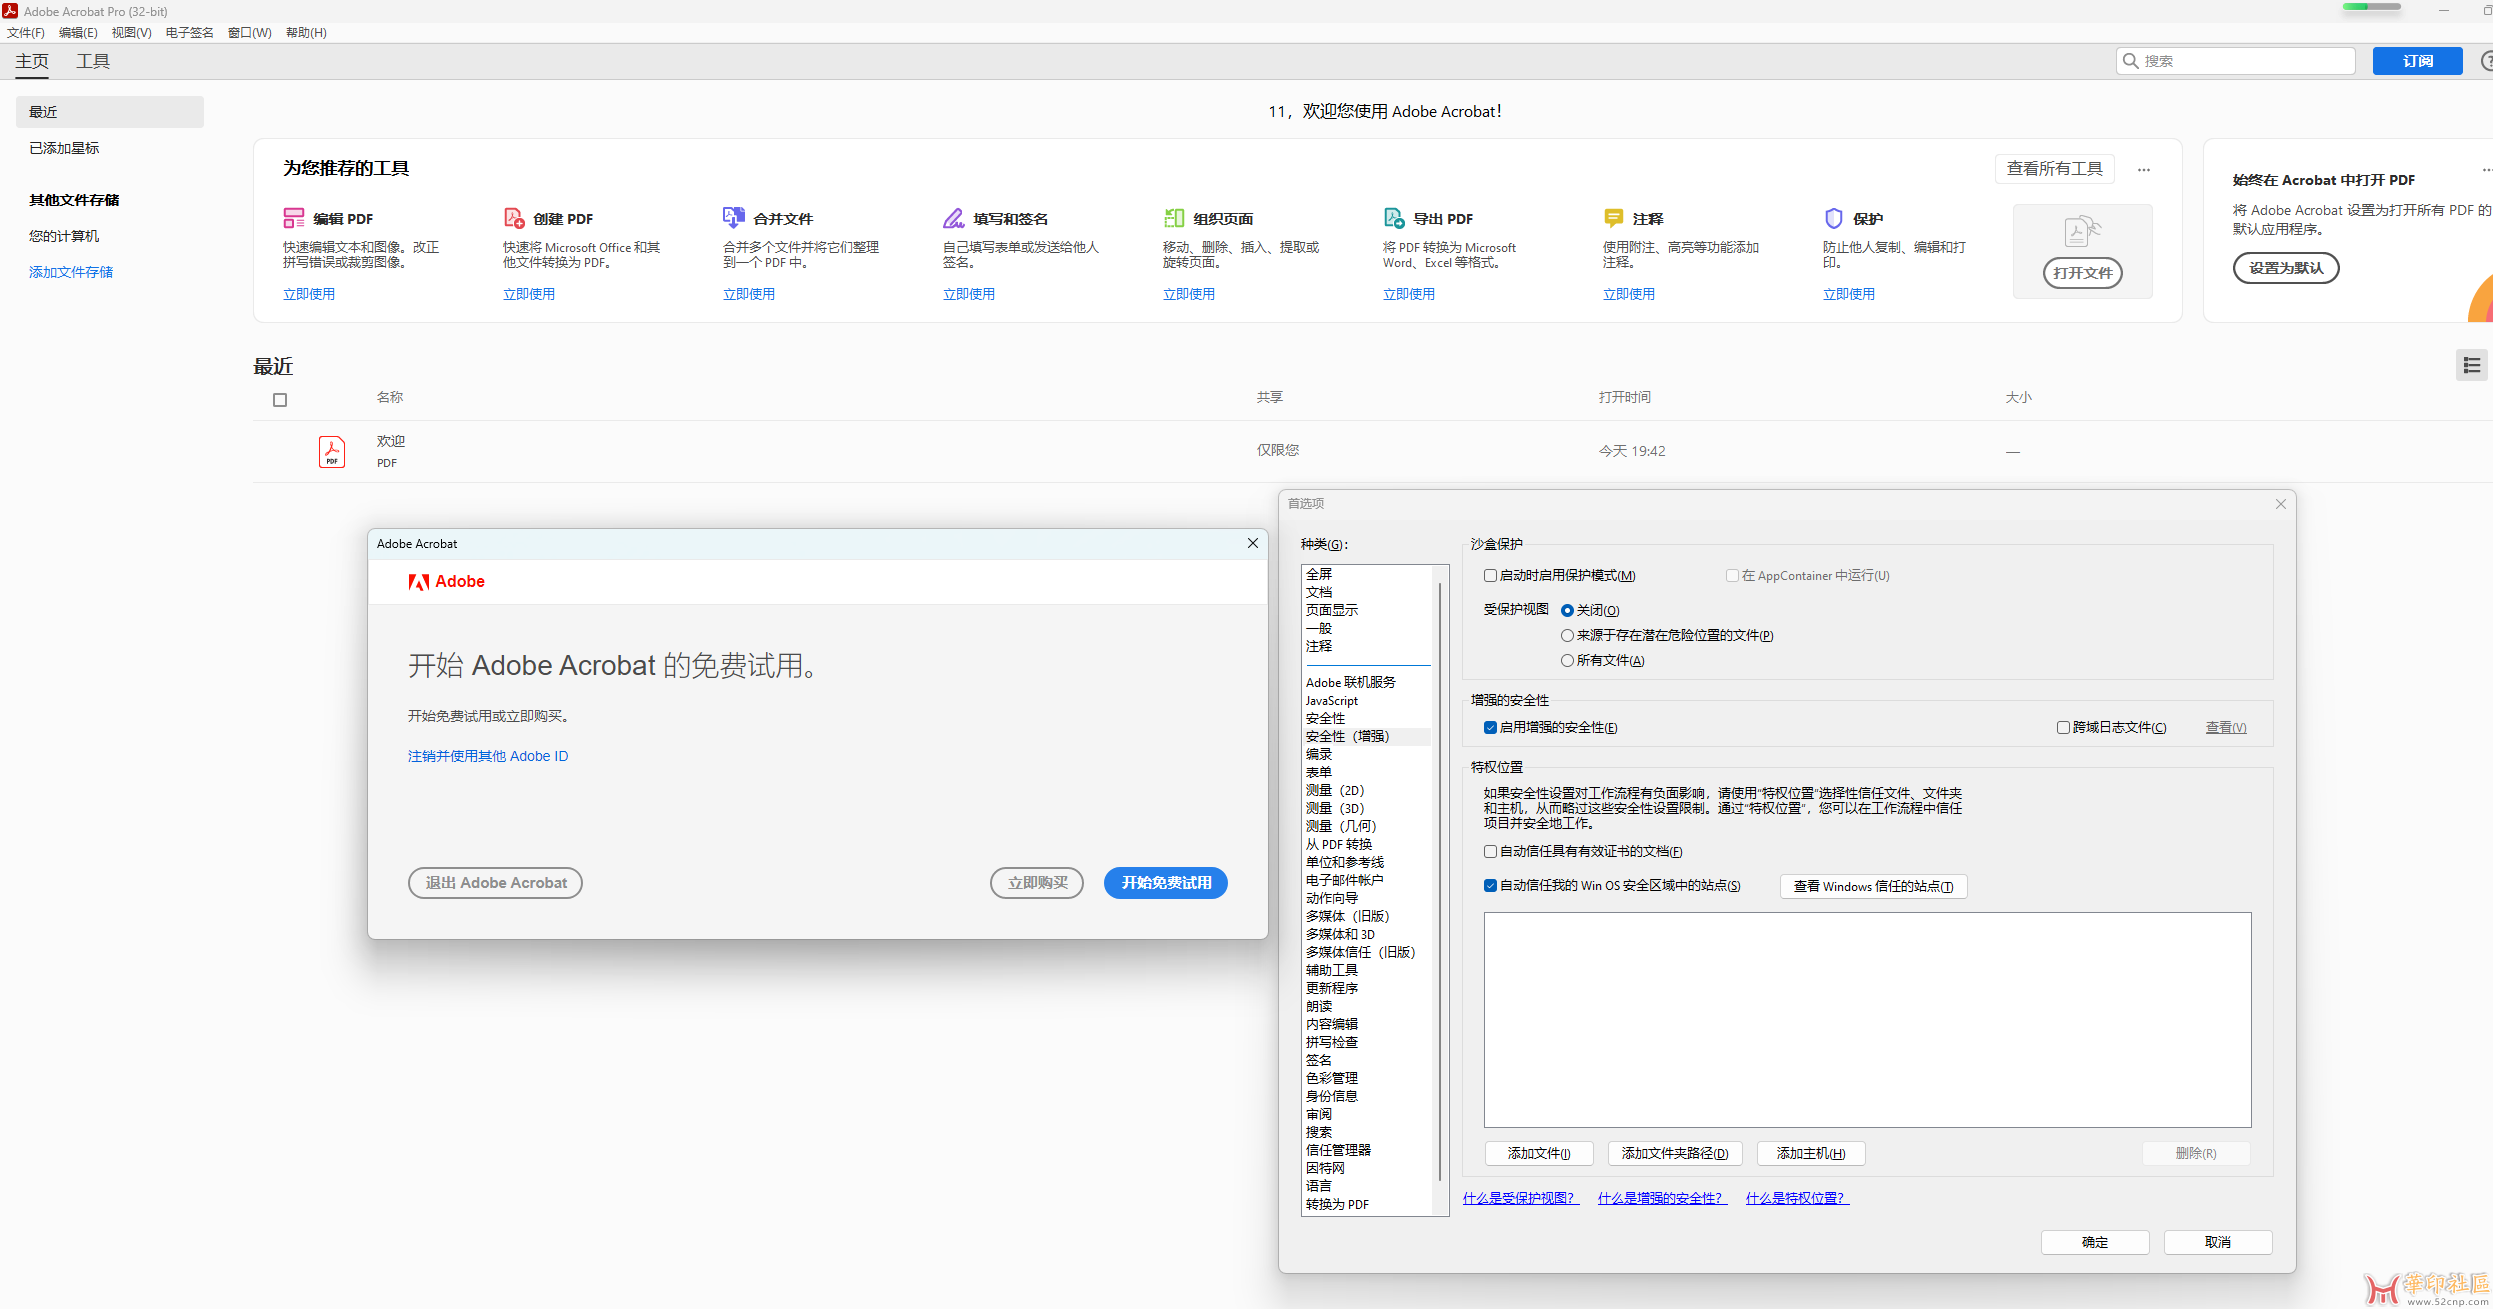Click 打开文件 button
Viewport: 2493px width, 1309px height.
[x=2082, y=273]
